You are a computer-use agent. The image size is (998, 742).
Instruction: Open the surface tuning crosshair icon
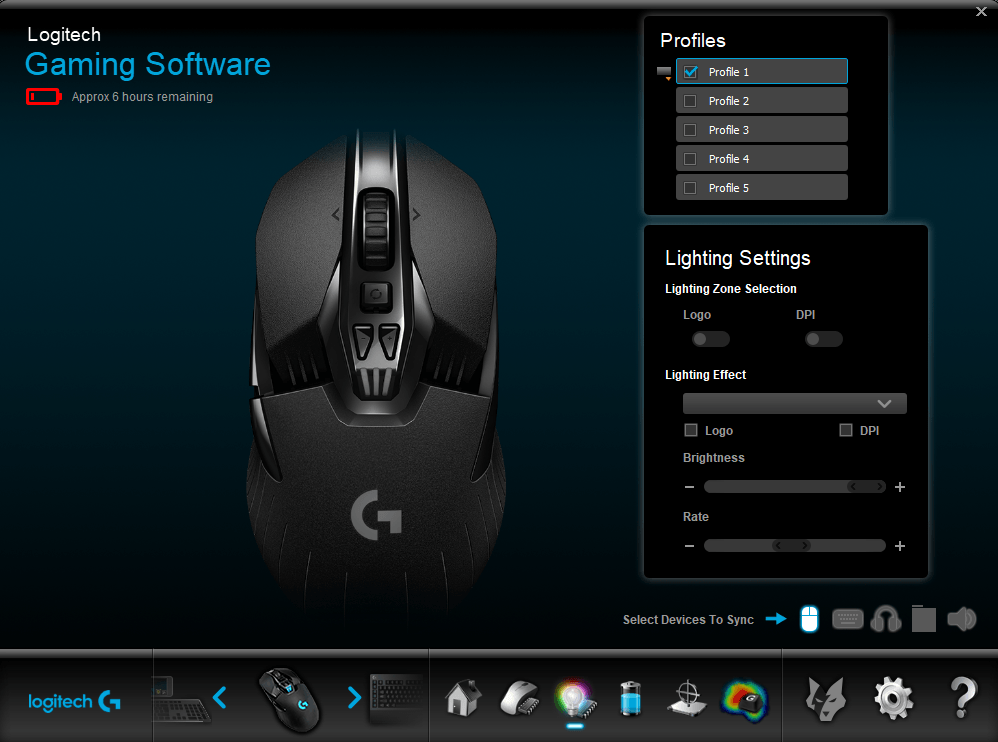pyautogui.click(x=686, y=697)
